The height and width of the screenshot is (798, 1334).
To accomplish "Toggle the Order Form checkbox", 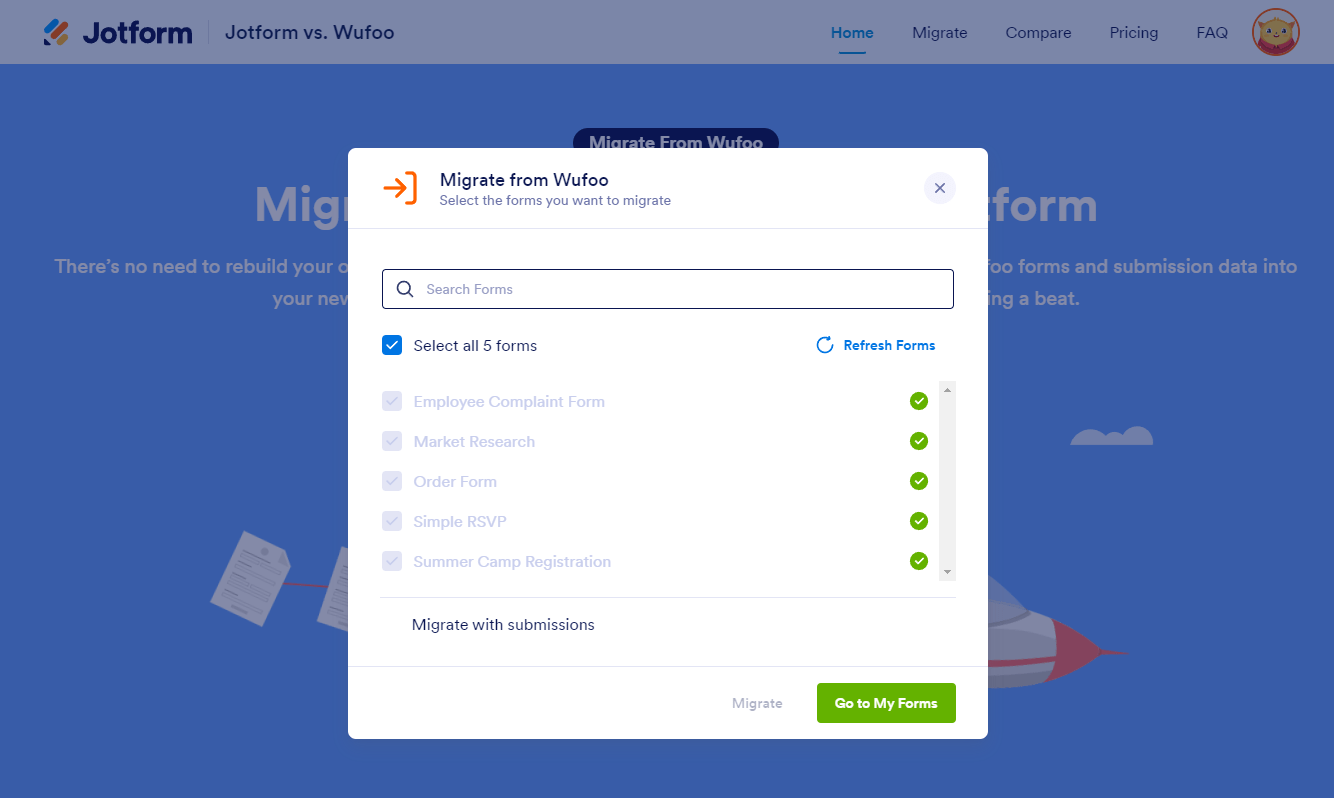I will point(392,481).
